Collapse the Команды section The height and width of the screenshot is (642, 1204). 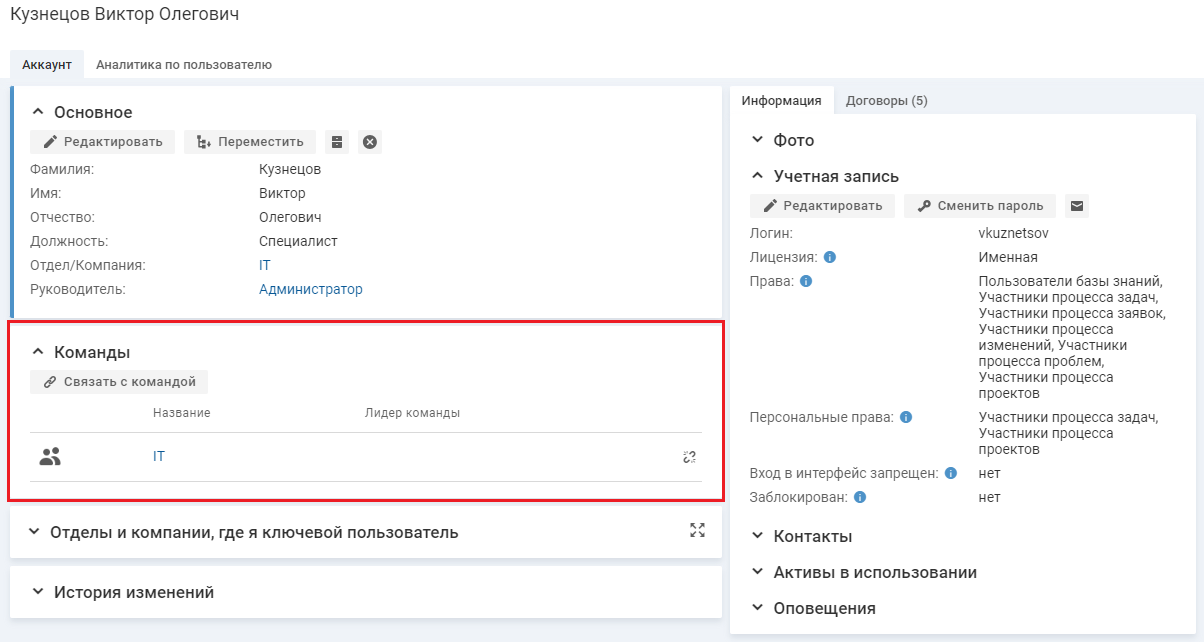click(x=38, y=352)
